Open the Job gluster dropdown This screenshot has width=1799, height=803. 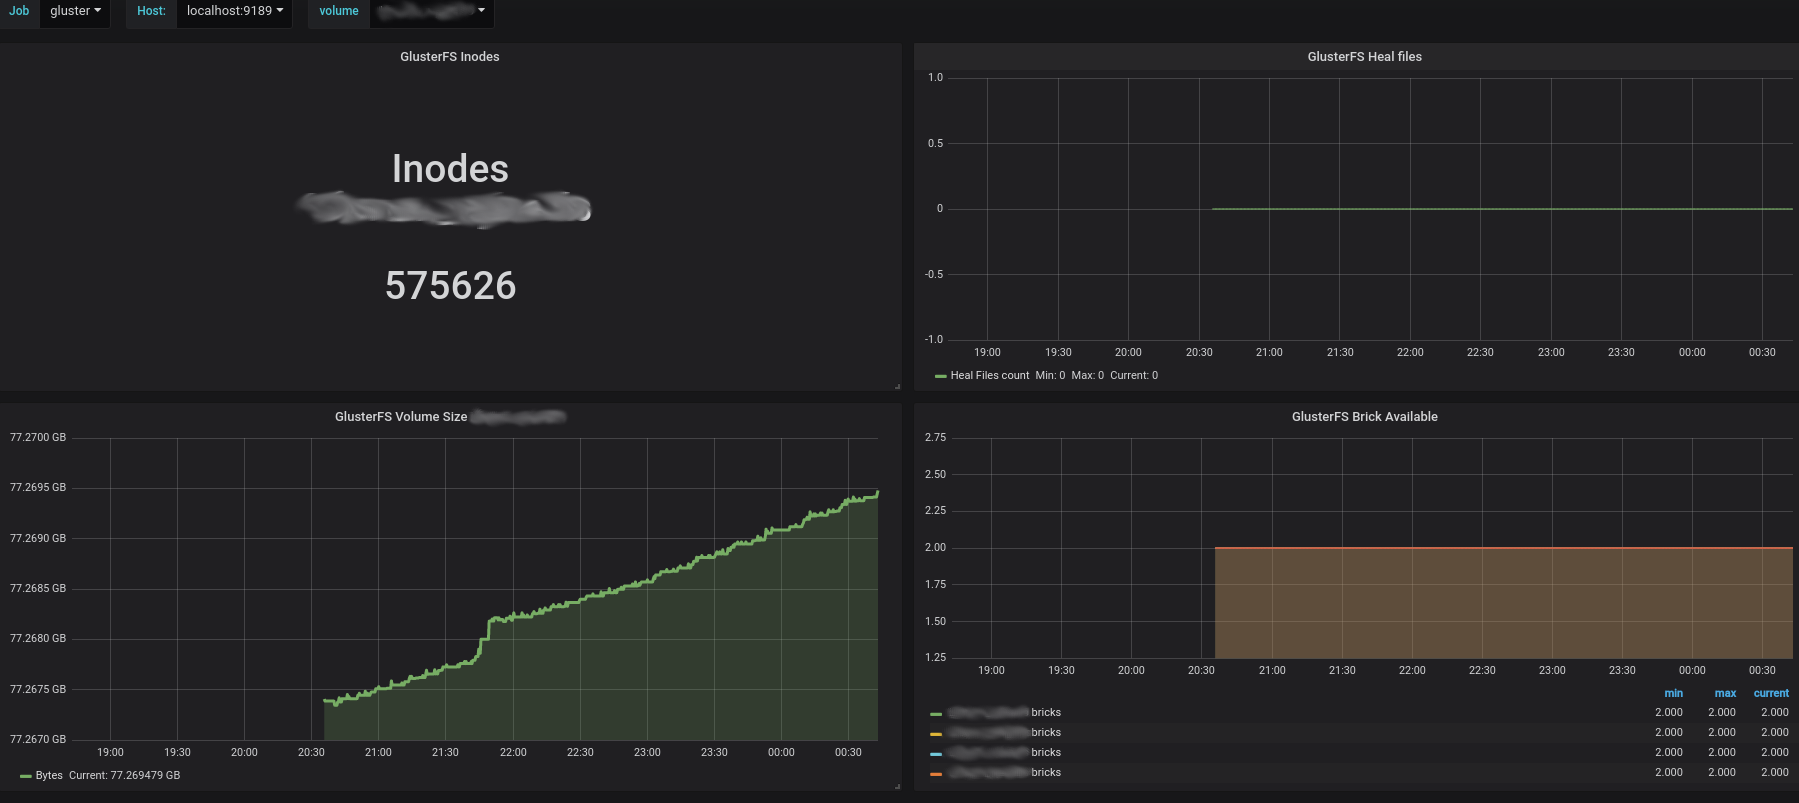(75, 11)
